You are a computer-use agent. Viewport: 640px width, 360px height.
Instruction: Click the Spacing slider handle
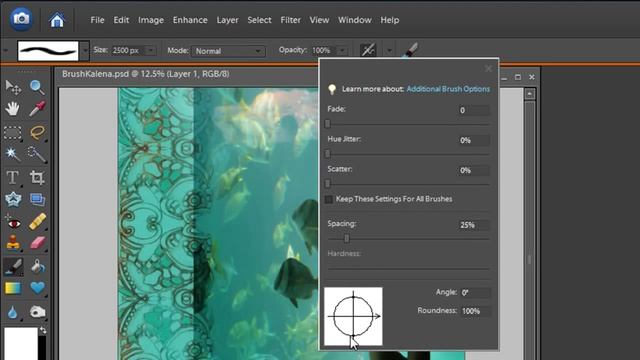pos(347,238)
